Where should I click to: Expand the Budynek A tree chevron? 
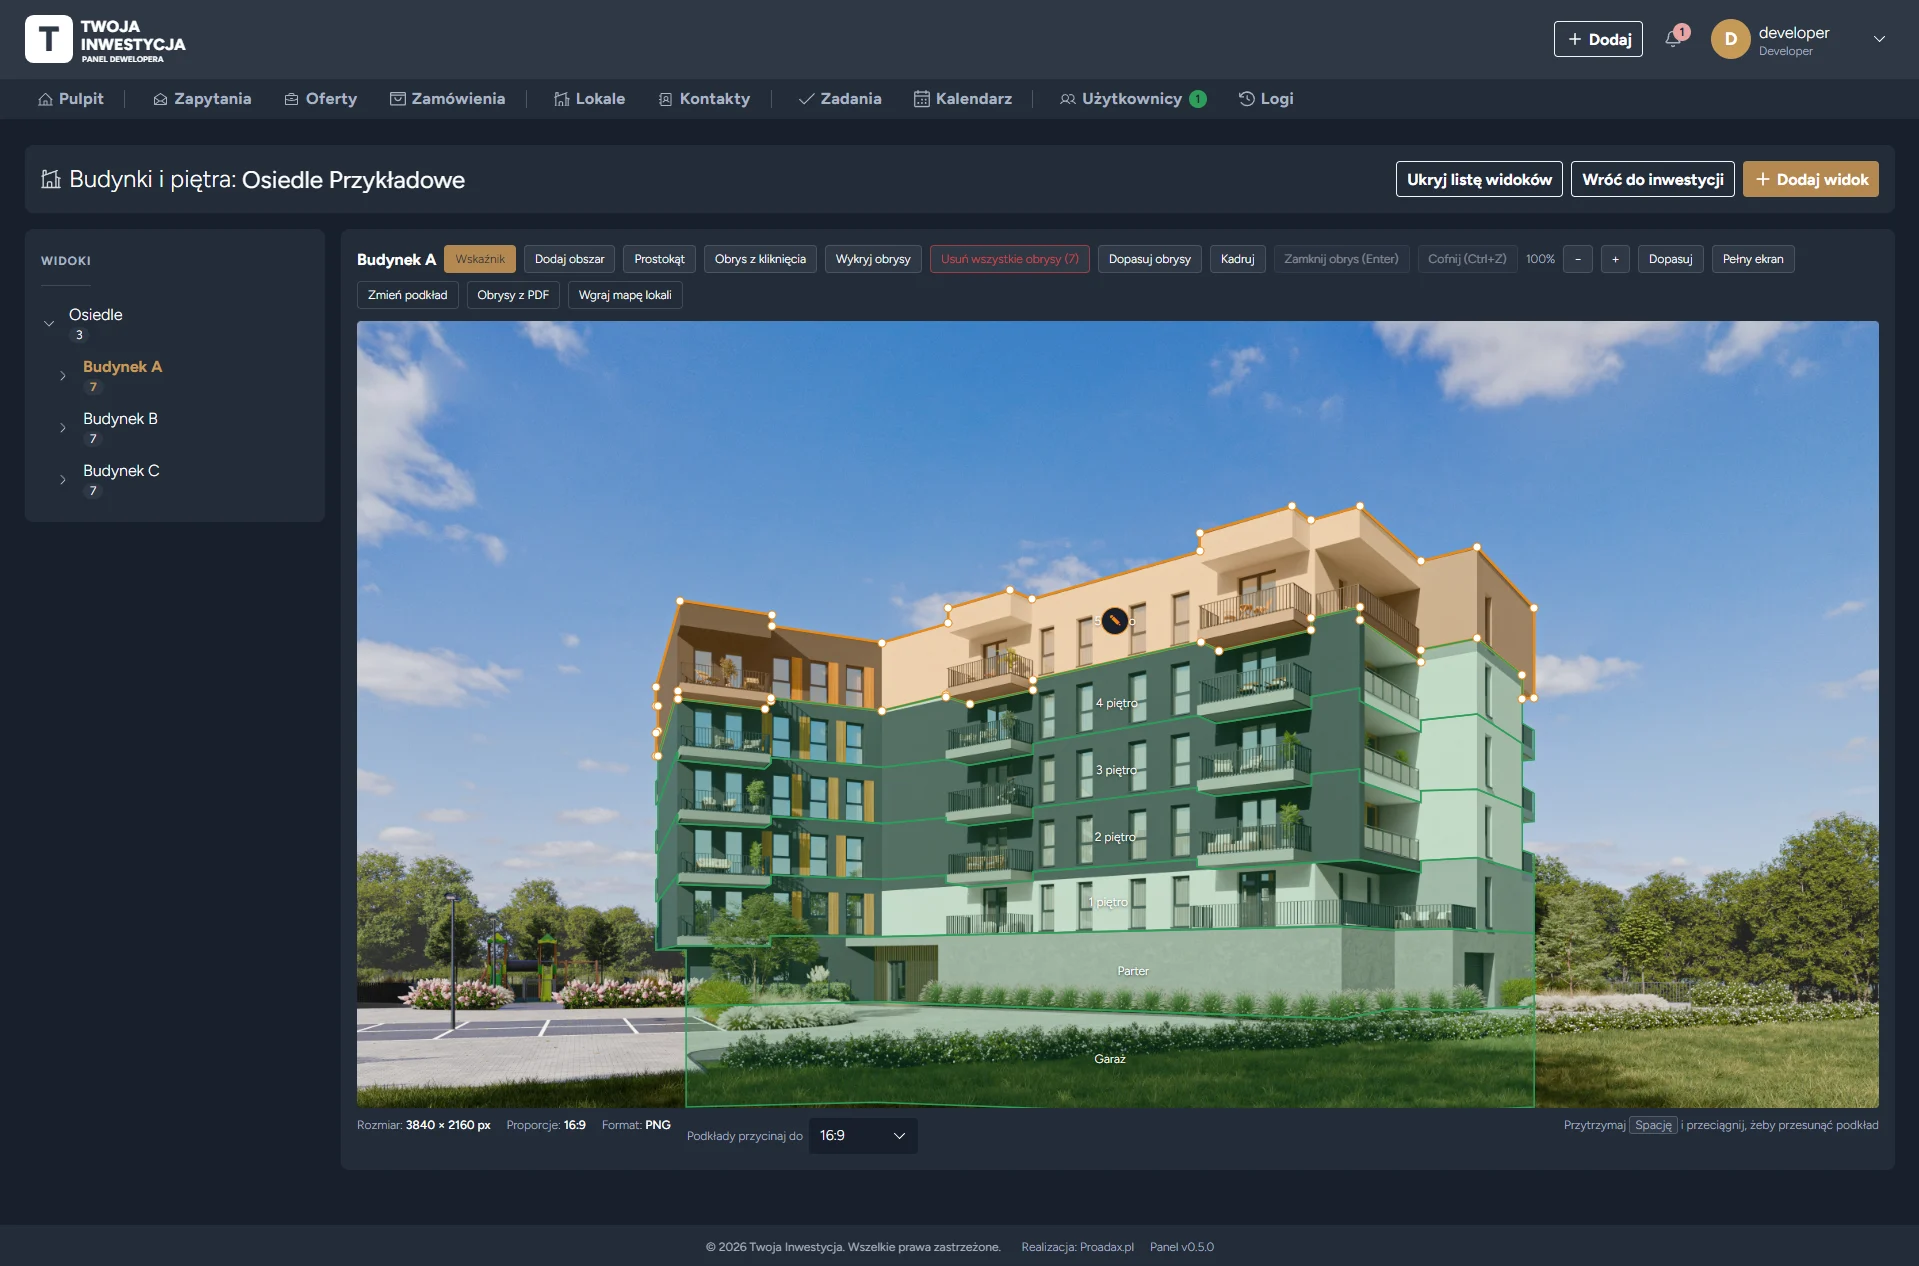63,376
